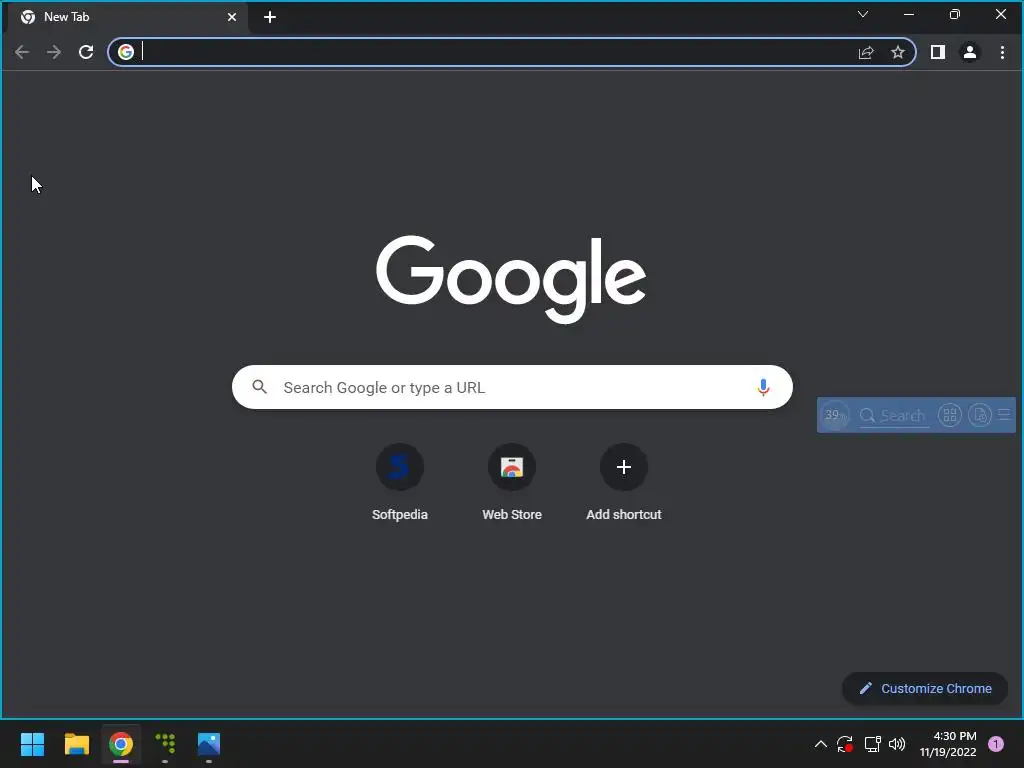Open File Explorer from the taskbar
This screenshot has width=1024, height=768.
pos(76,744)
